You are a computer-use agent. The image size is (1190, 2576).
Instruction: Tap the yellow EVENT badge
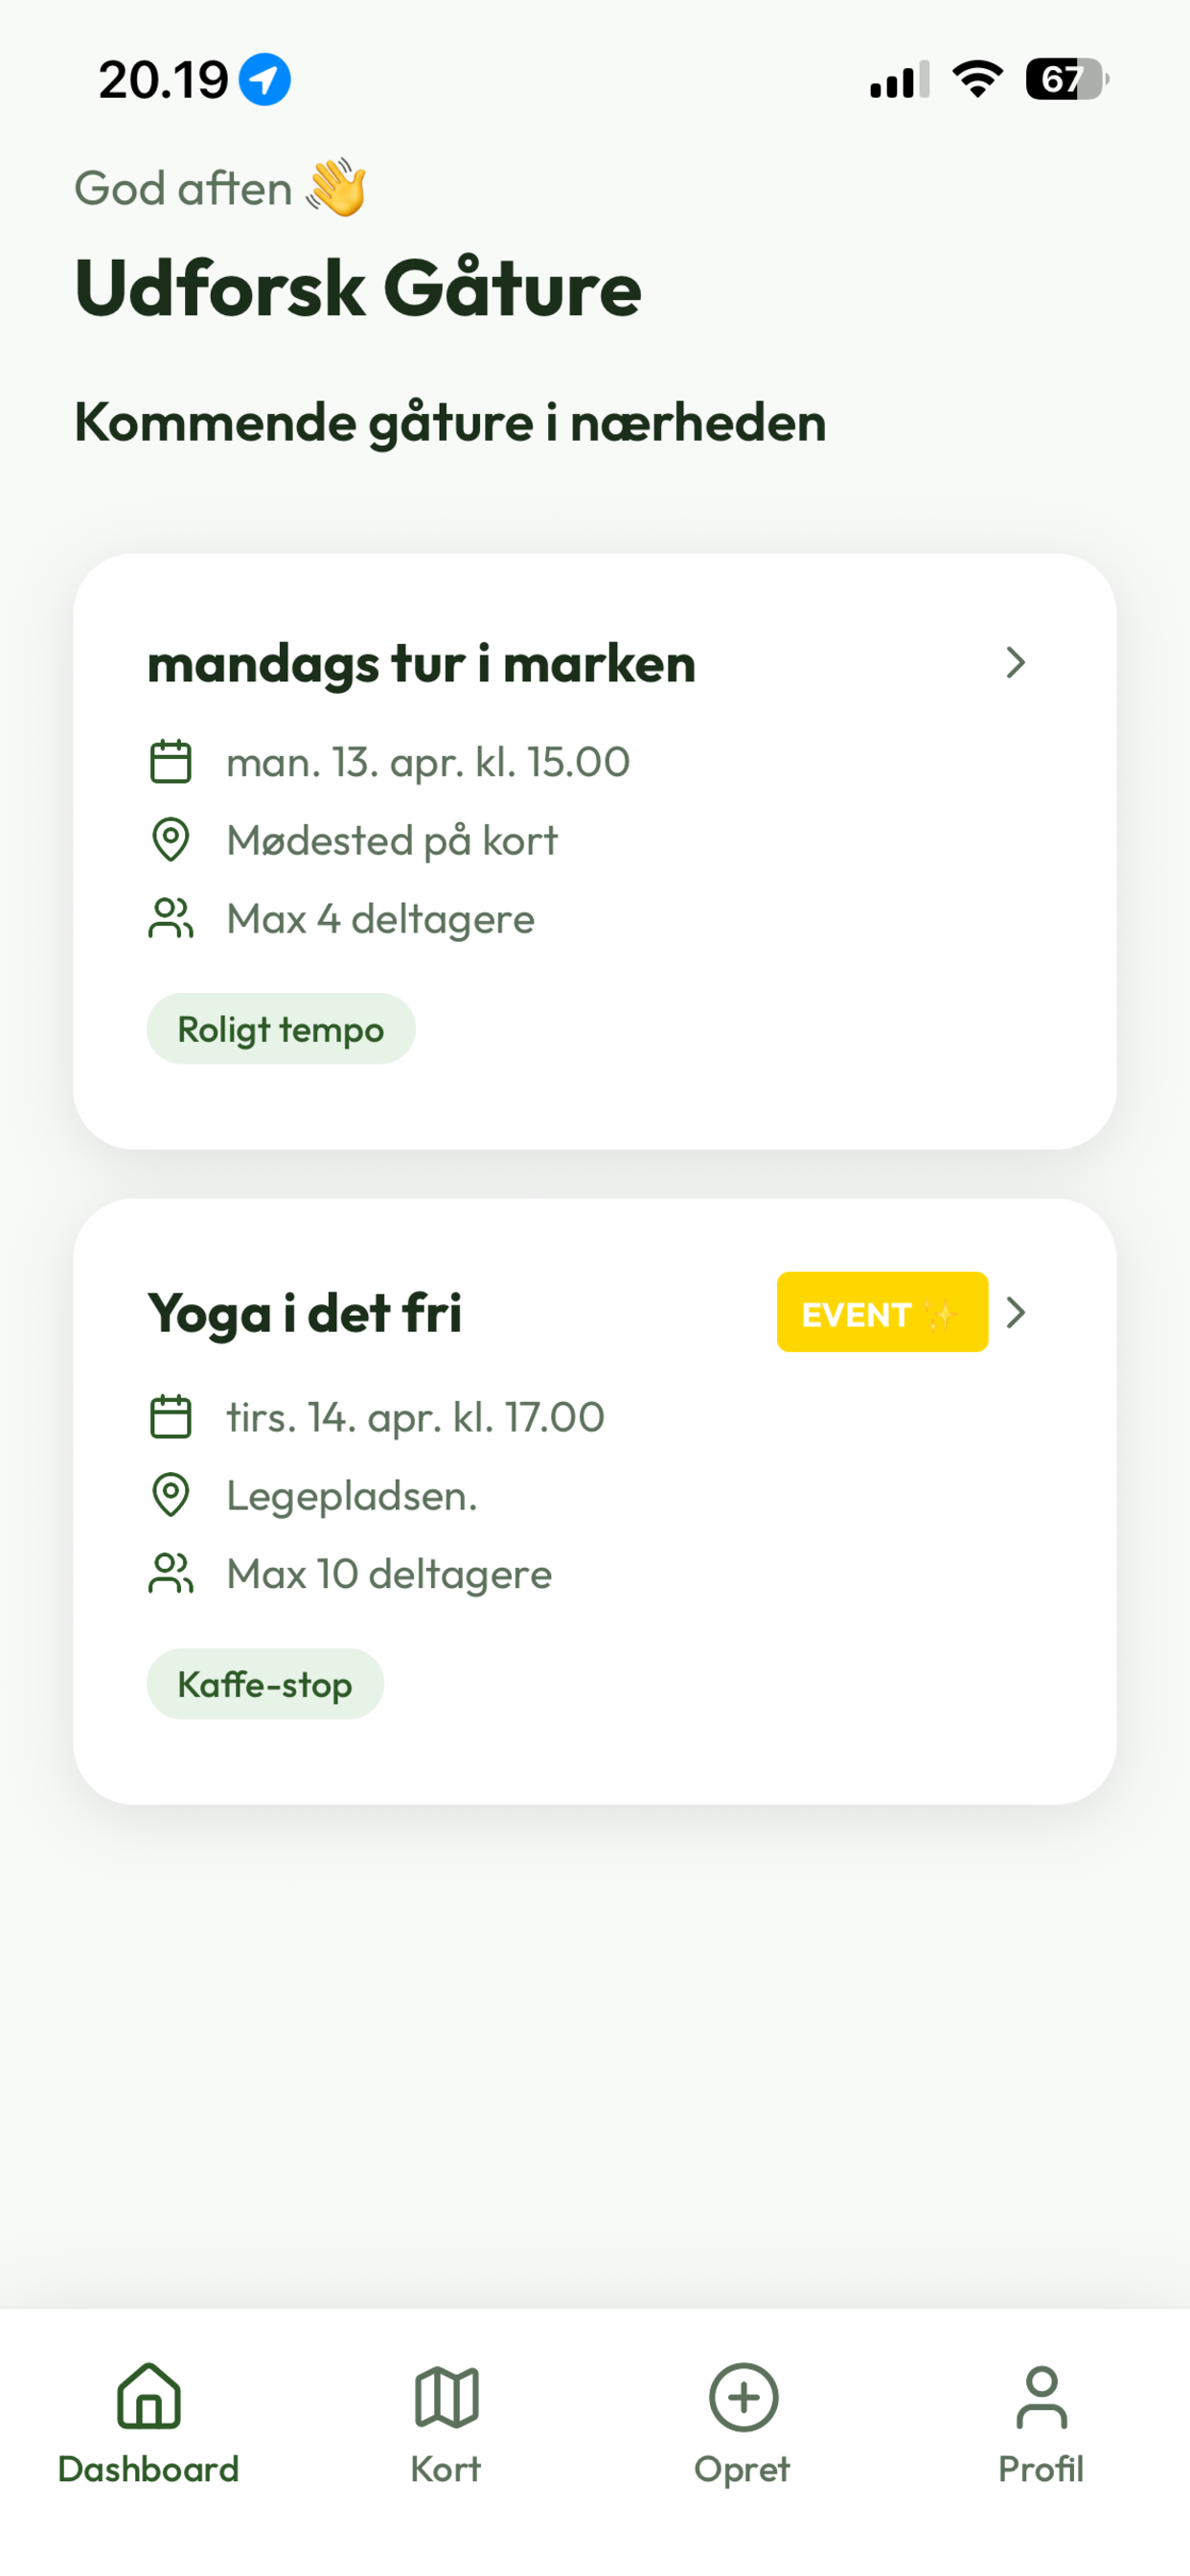pos(882,1312)
